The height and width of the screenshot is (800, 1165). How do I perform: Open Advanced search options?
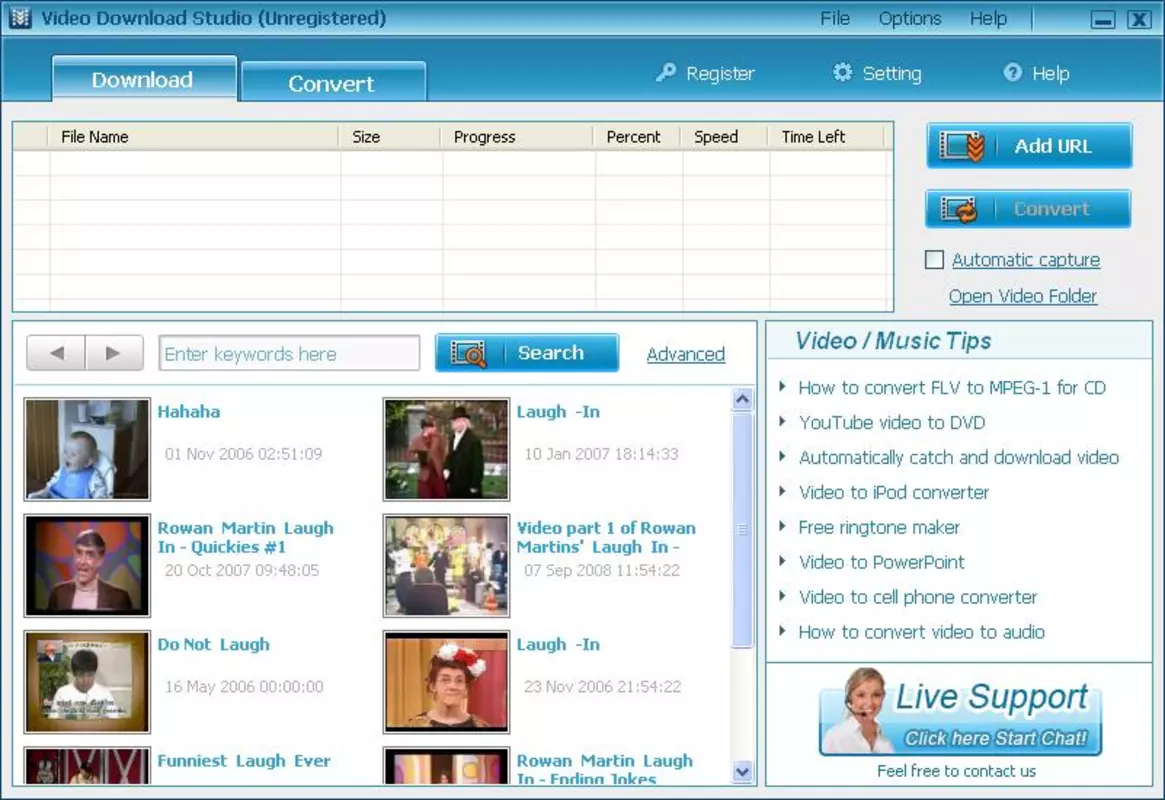point(685,354)
